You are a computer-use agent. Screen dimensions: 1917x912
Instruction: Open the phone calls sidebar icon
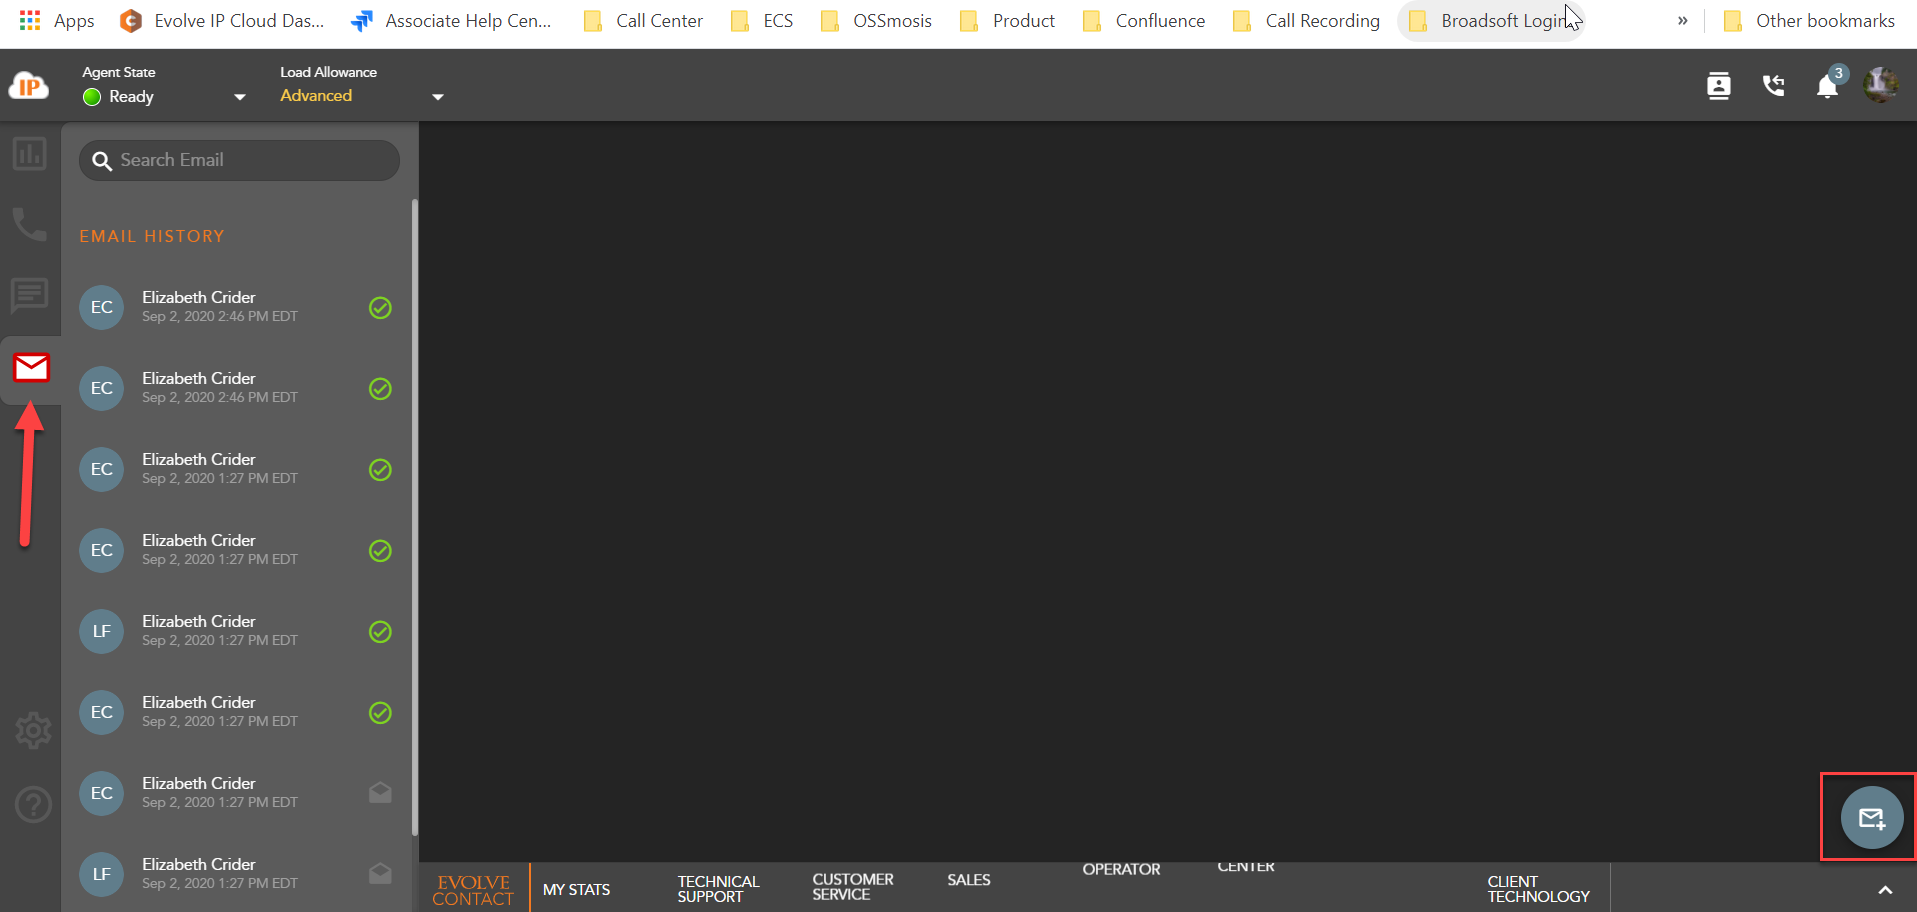point(29,224)
